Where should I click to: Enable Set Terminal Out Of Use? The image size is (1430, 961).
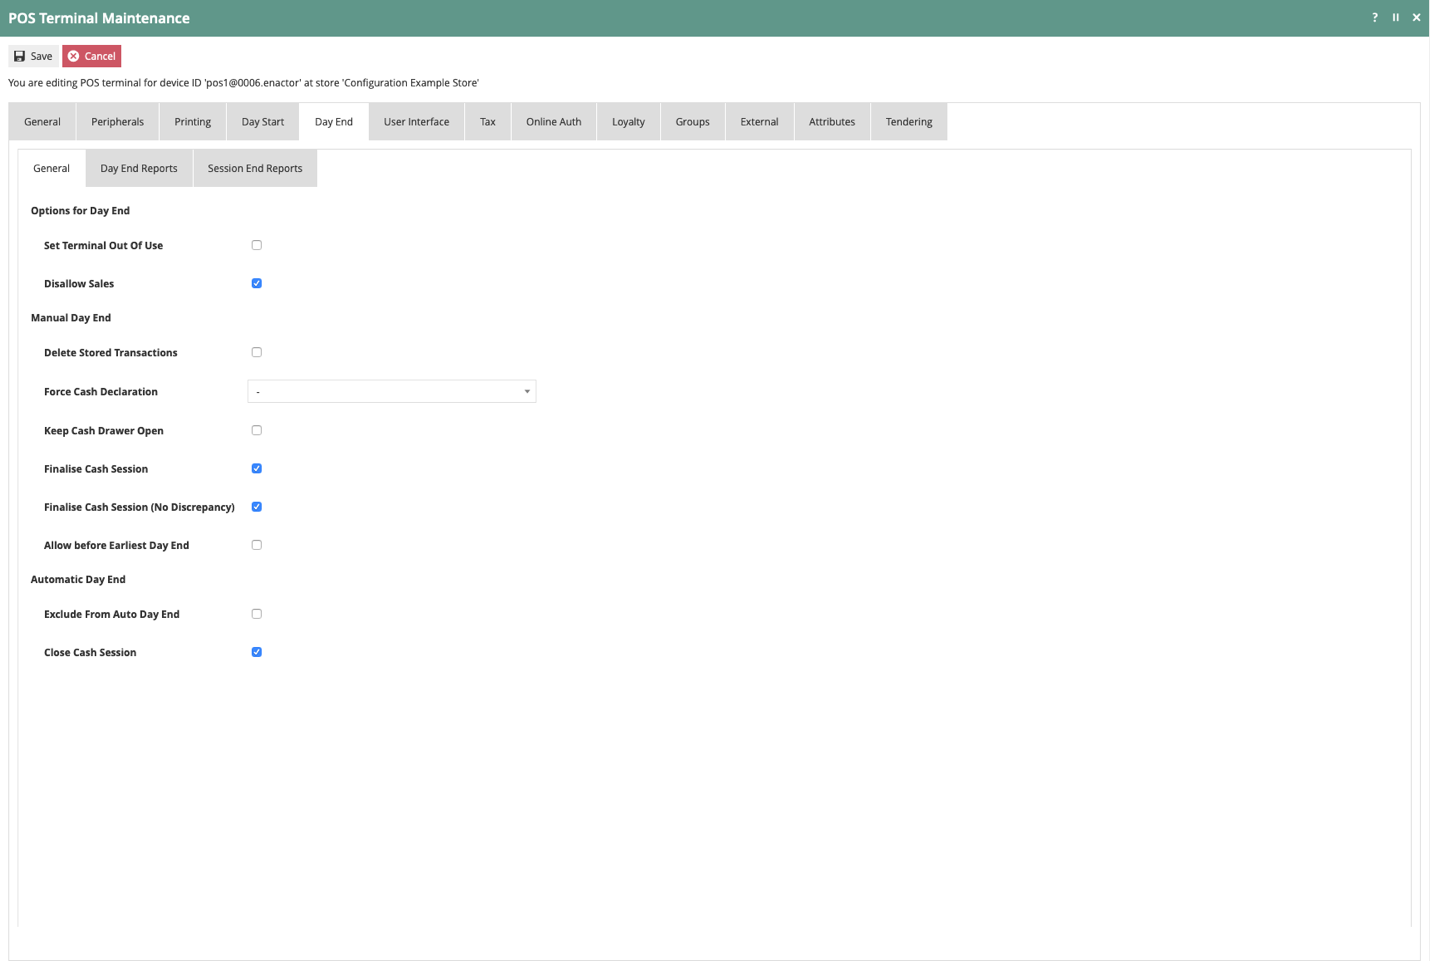pyautogui.click(x=257, y=245)
